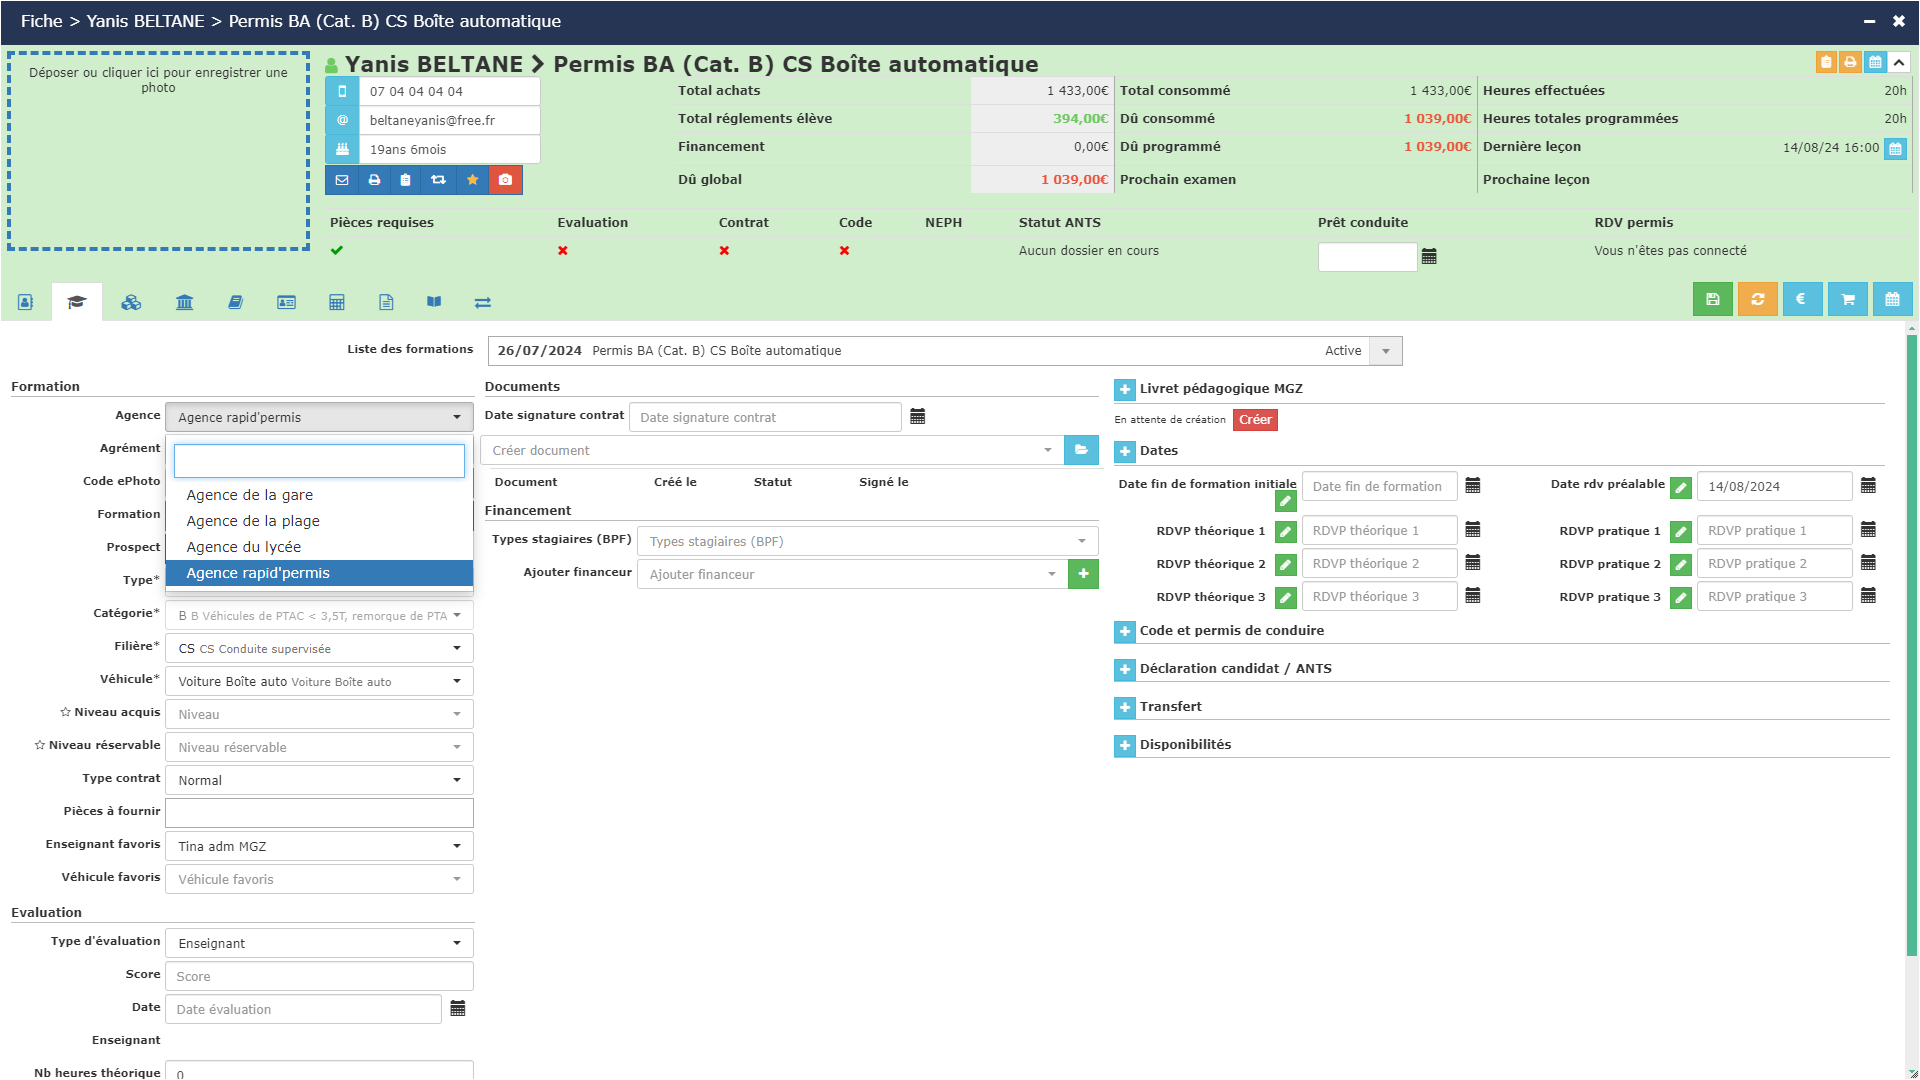Screen dimensions: 1920x1080
Task: Open the graduation cap formation tab
Action: 77,302
